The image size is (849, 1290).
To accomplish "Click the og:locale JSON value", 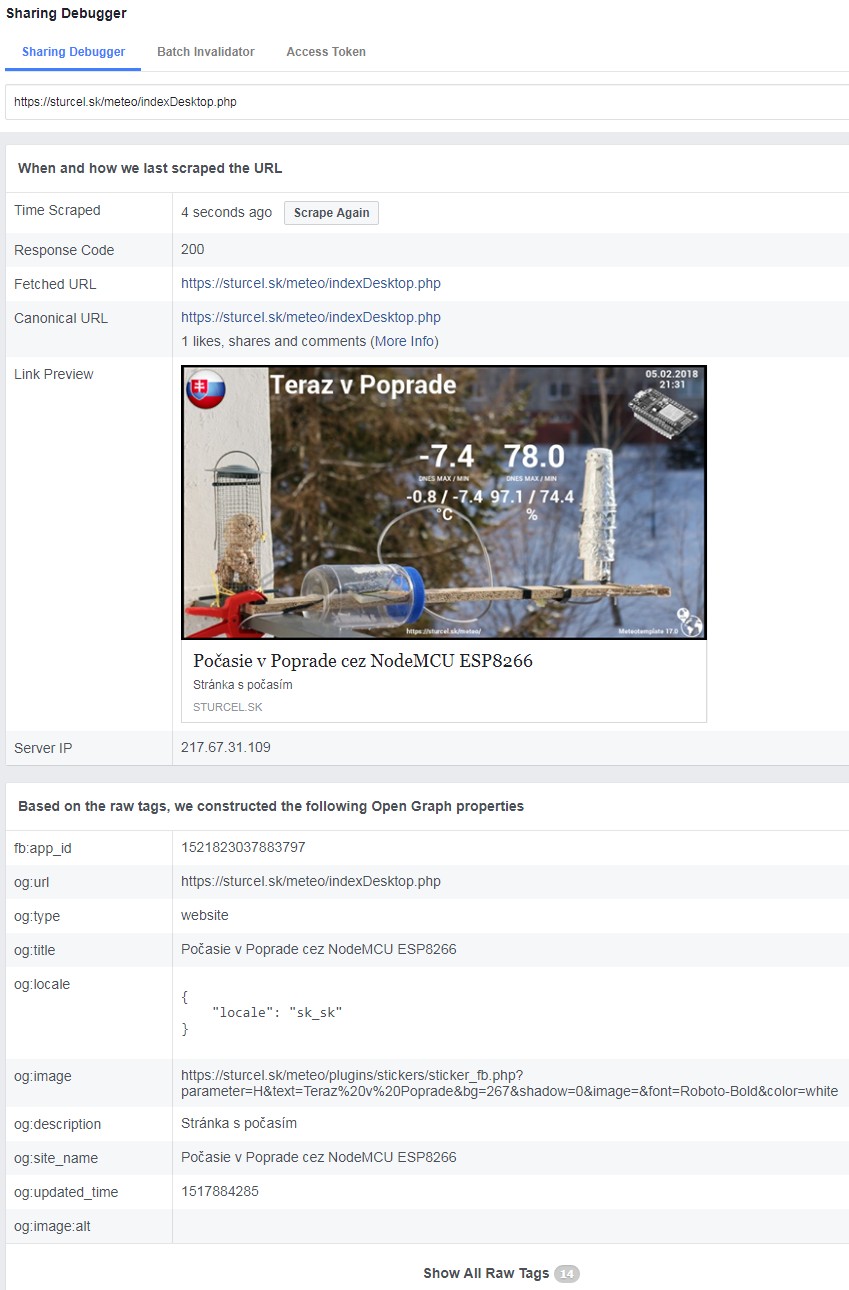I will coord(262,1013).
